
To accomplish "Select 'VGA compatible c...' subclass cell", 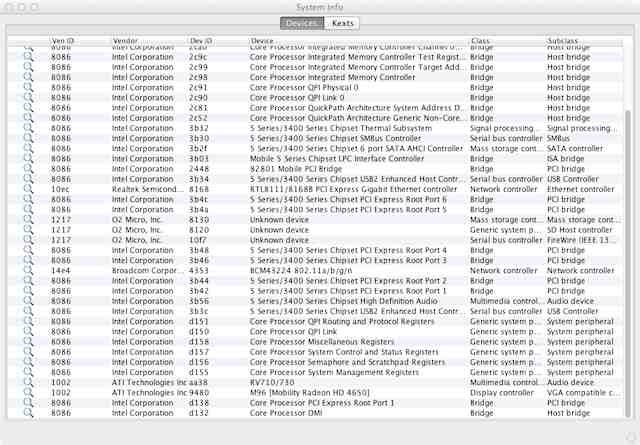I will click(x=583, y=393).
